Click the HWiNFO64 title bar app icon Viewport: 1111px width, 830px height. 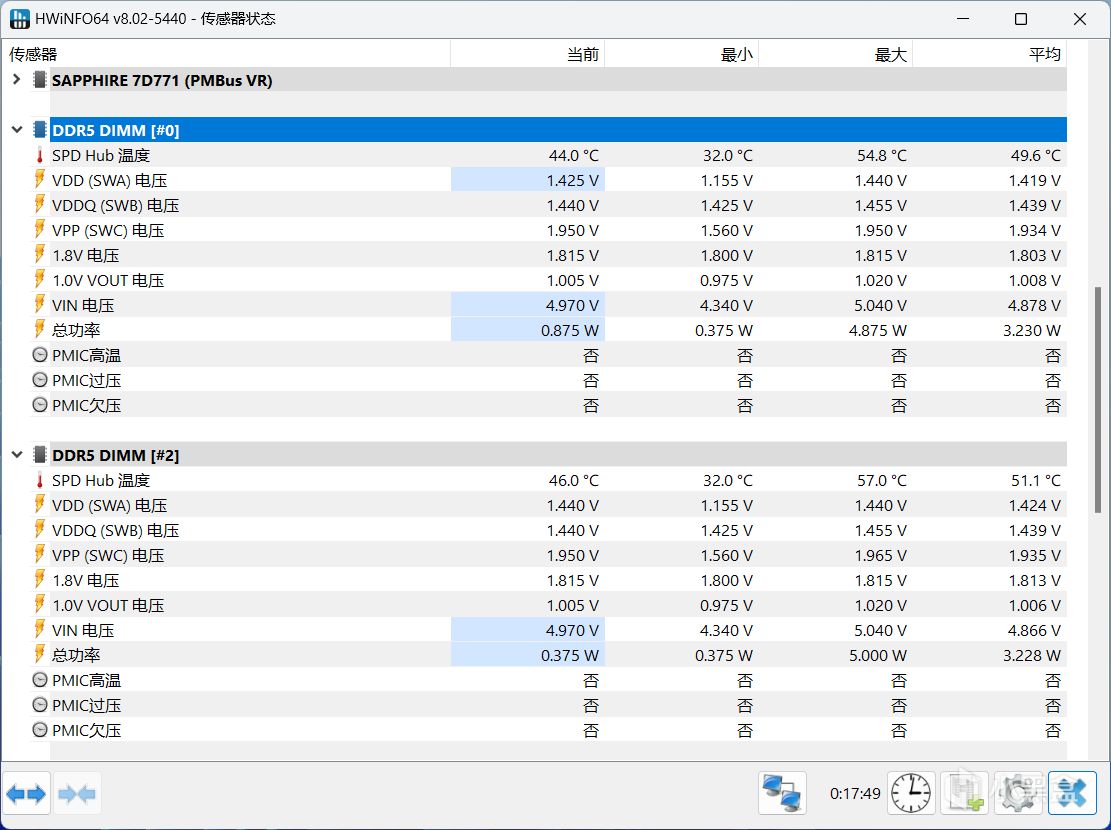(x=19, y=18)
